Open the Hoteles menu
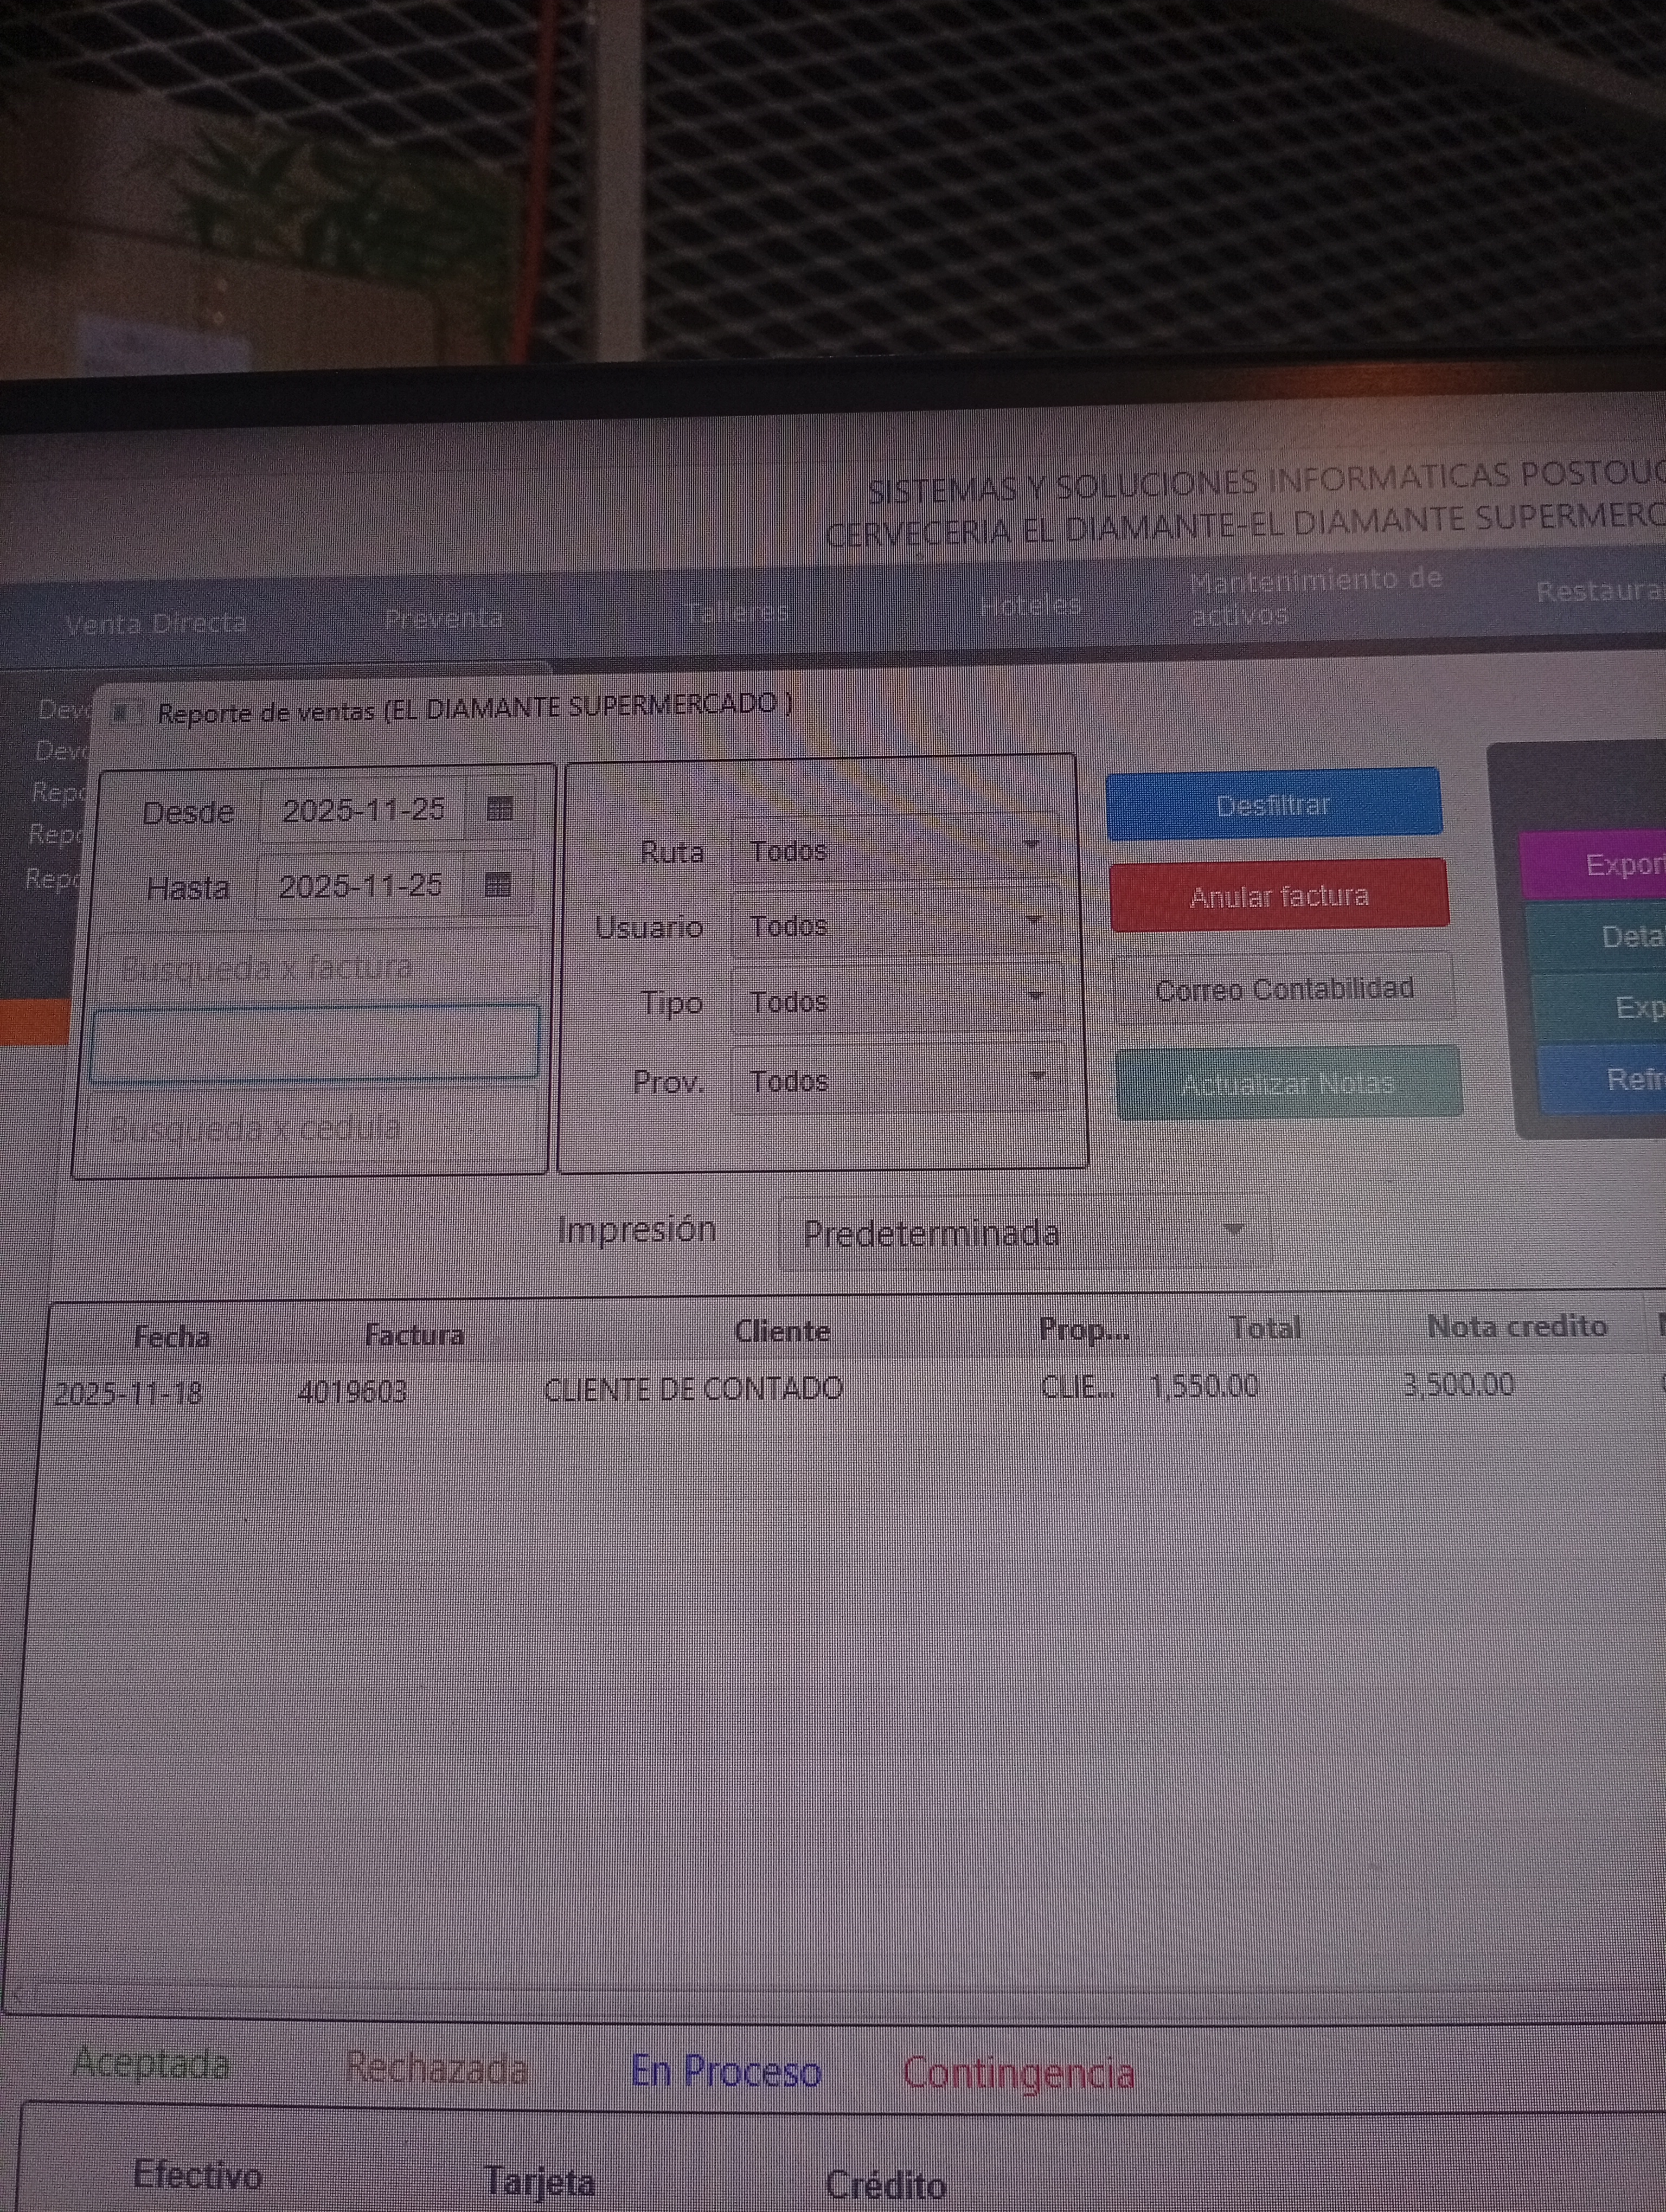1666x2212 pixels. (1030, 606)
